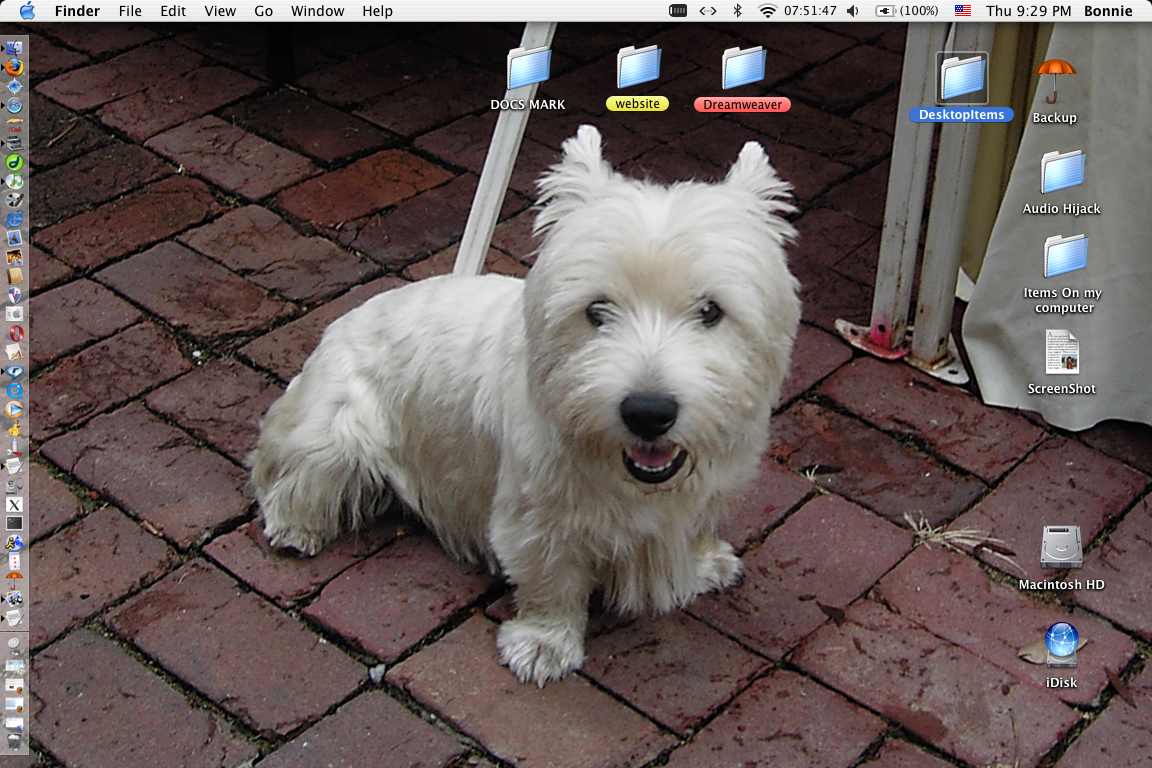Launch Firefox from the Dock
Screen dimensions: 1152x768
pos(14,67)
